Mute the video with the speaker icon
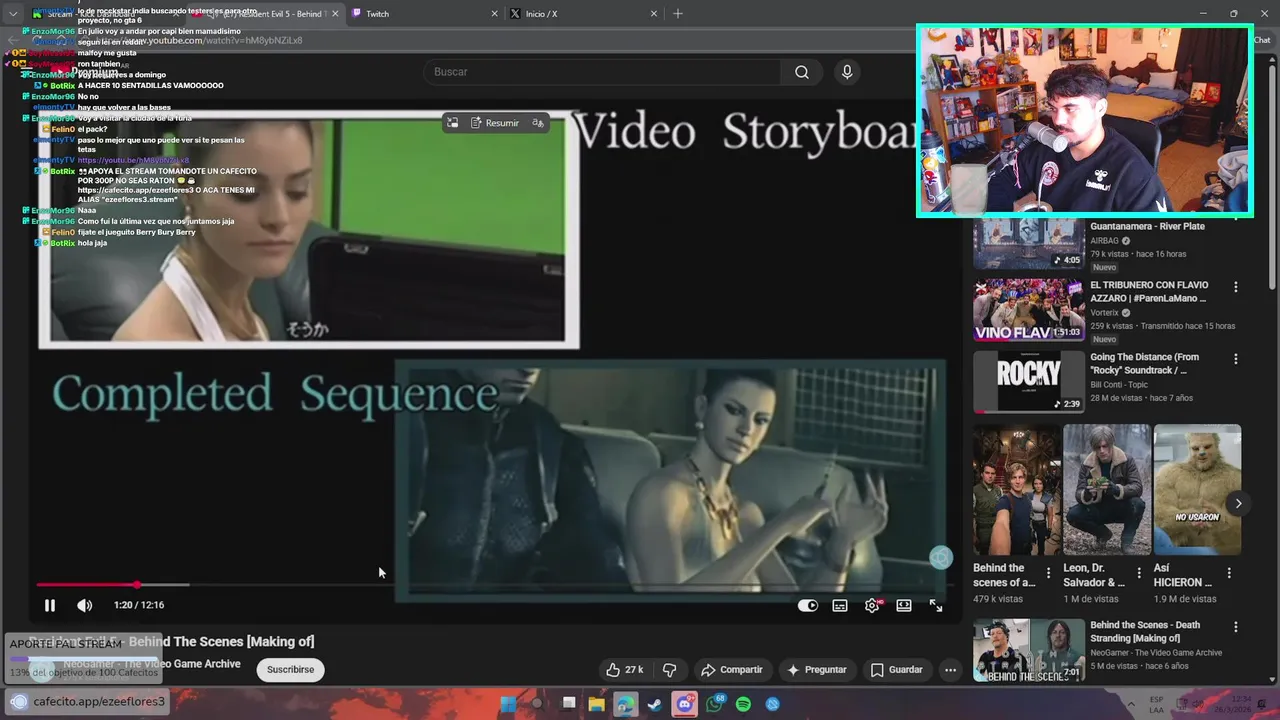Screen dimensions: 1280x720 point(85,605)
